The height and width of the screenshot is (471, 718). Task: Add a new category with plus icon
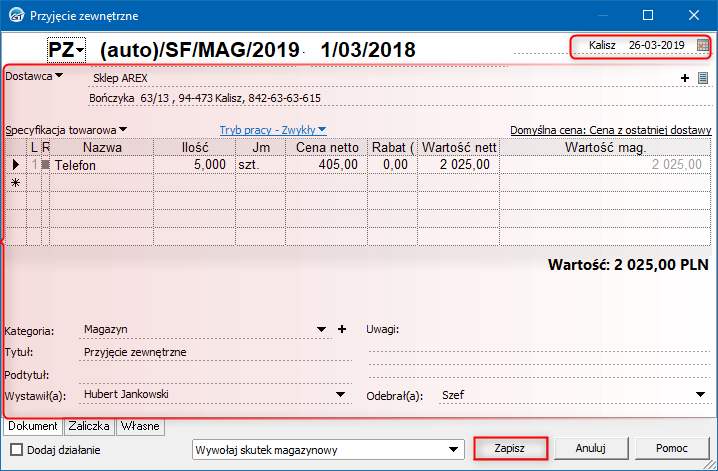(342, 329)
